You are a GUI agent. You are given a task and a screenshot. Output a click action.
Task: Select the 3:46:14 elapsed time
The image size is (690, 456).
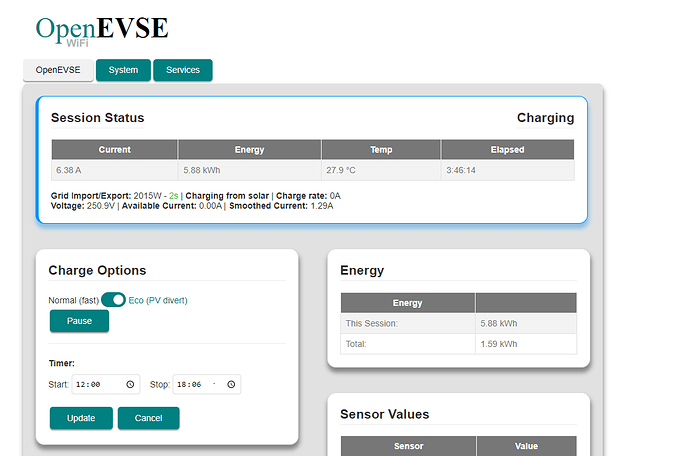click(461, 170)
